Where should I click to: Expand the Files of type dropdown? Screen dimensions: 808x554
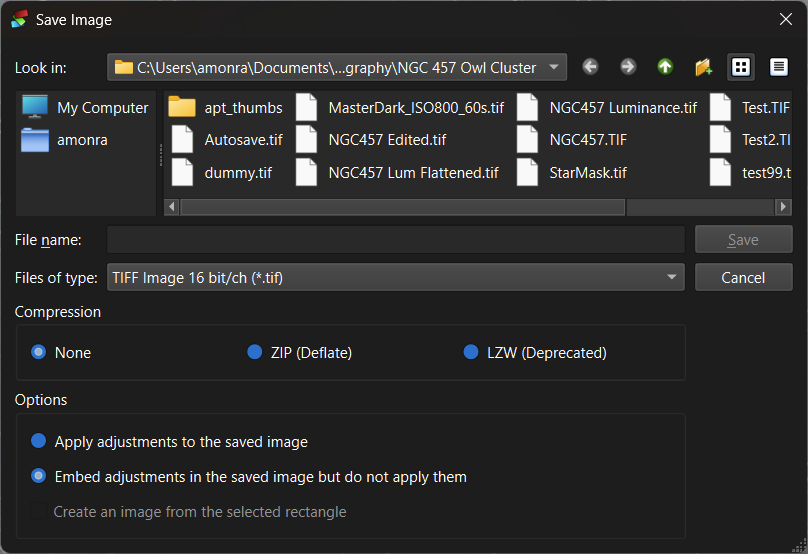(x=672, y=278)
